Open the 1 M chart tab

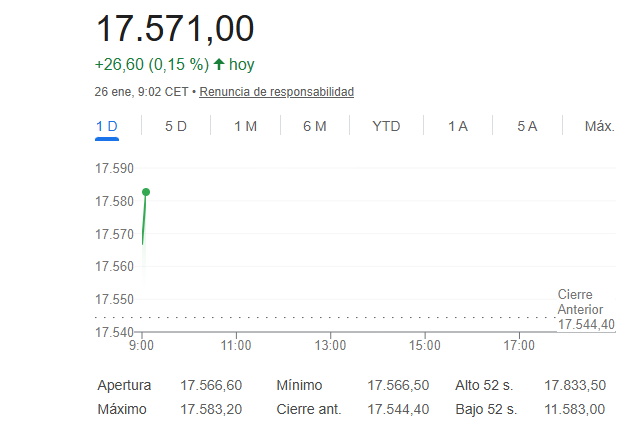tap(246, 126)
